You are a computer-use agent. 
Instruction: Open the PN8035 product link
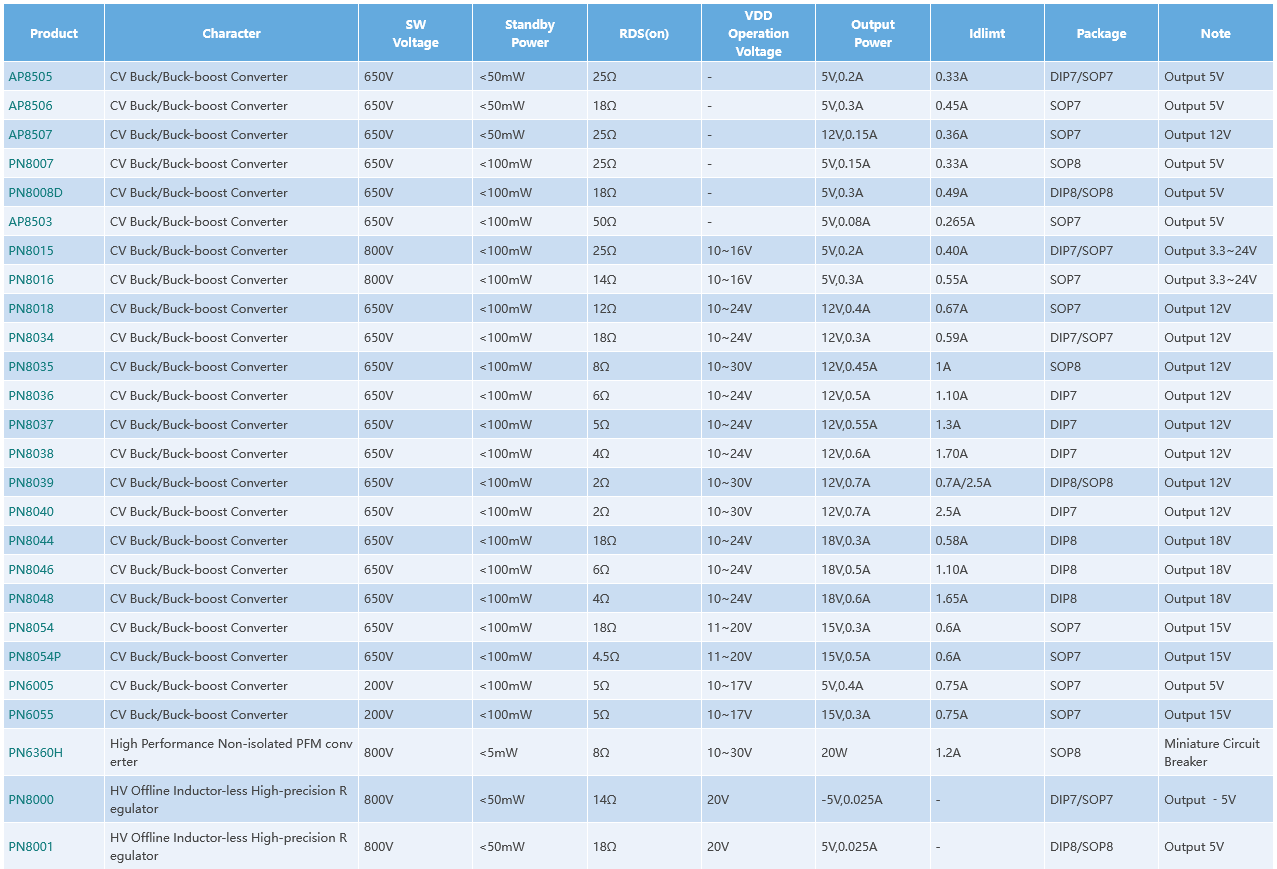31,367
